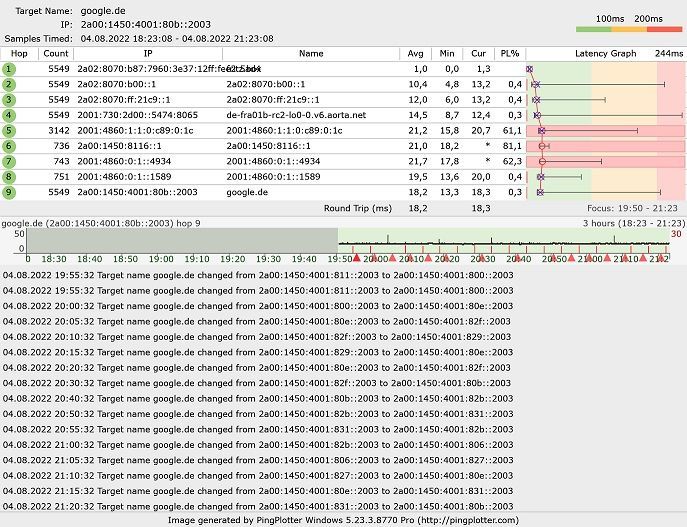687x527 pixels.
Task: Click the hop 3 green circle icon
Action: click(x=8, y=100)
